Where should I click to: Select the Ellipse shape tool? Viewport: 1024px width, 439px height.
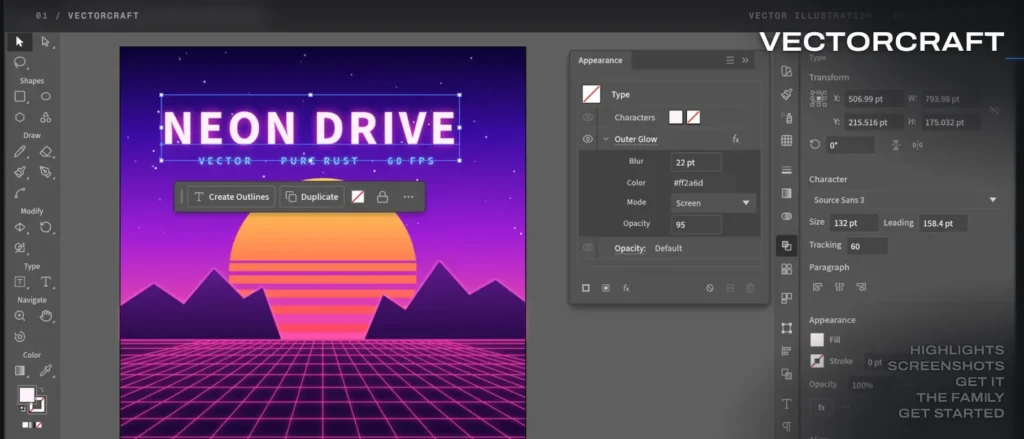[46, 97]
